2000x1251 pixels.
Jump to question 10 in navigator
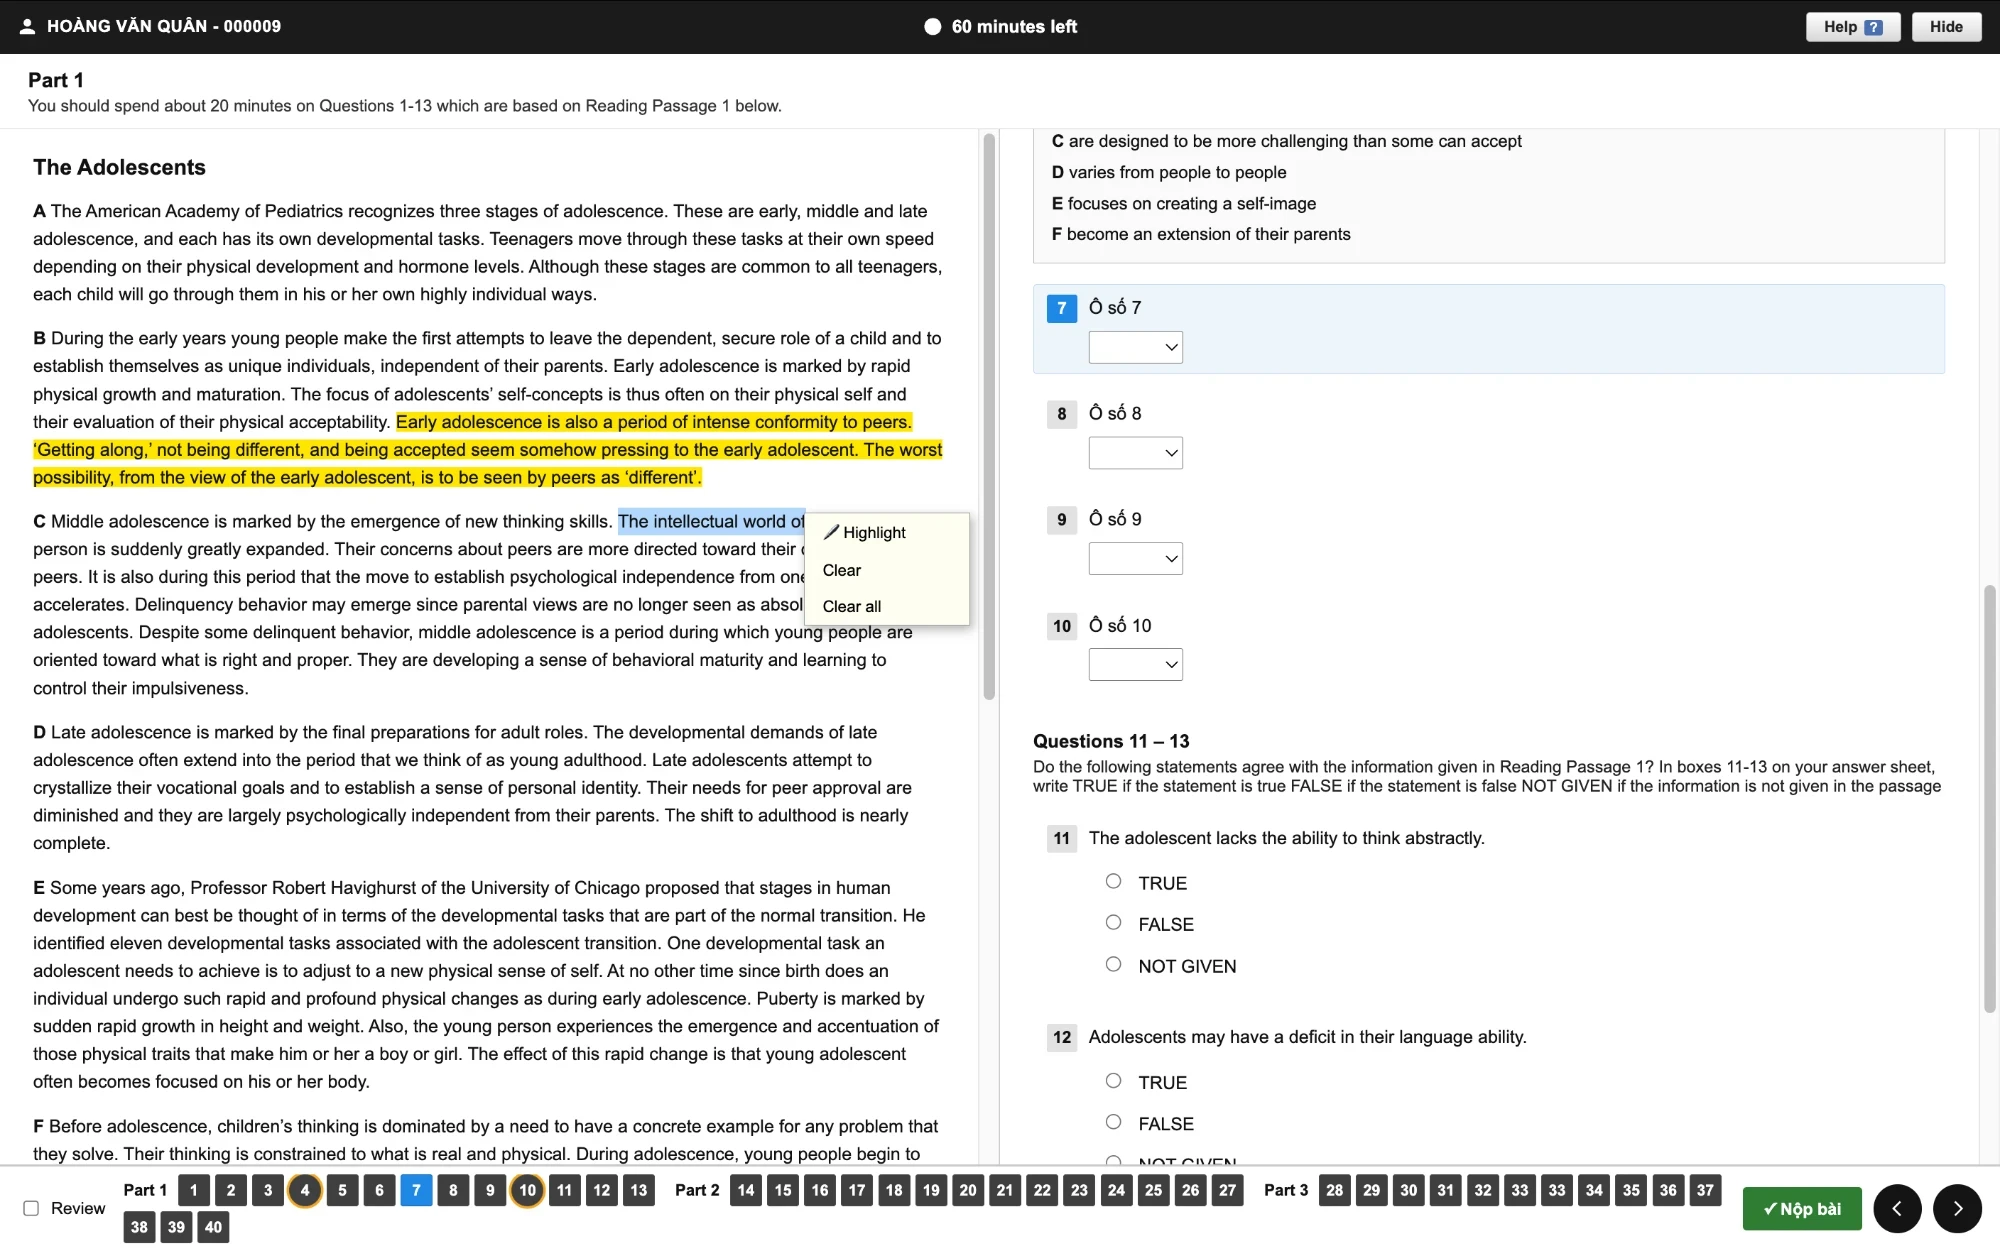(x=527, y=1190)
